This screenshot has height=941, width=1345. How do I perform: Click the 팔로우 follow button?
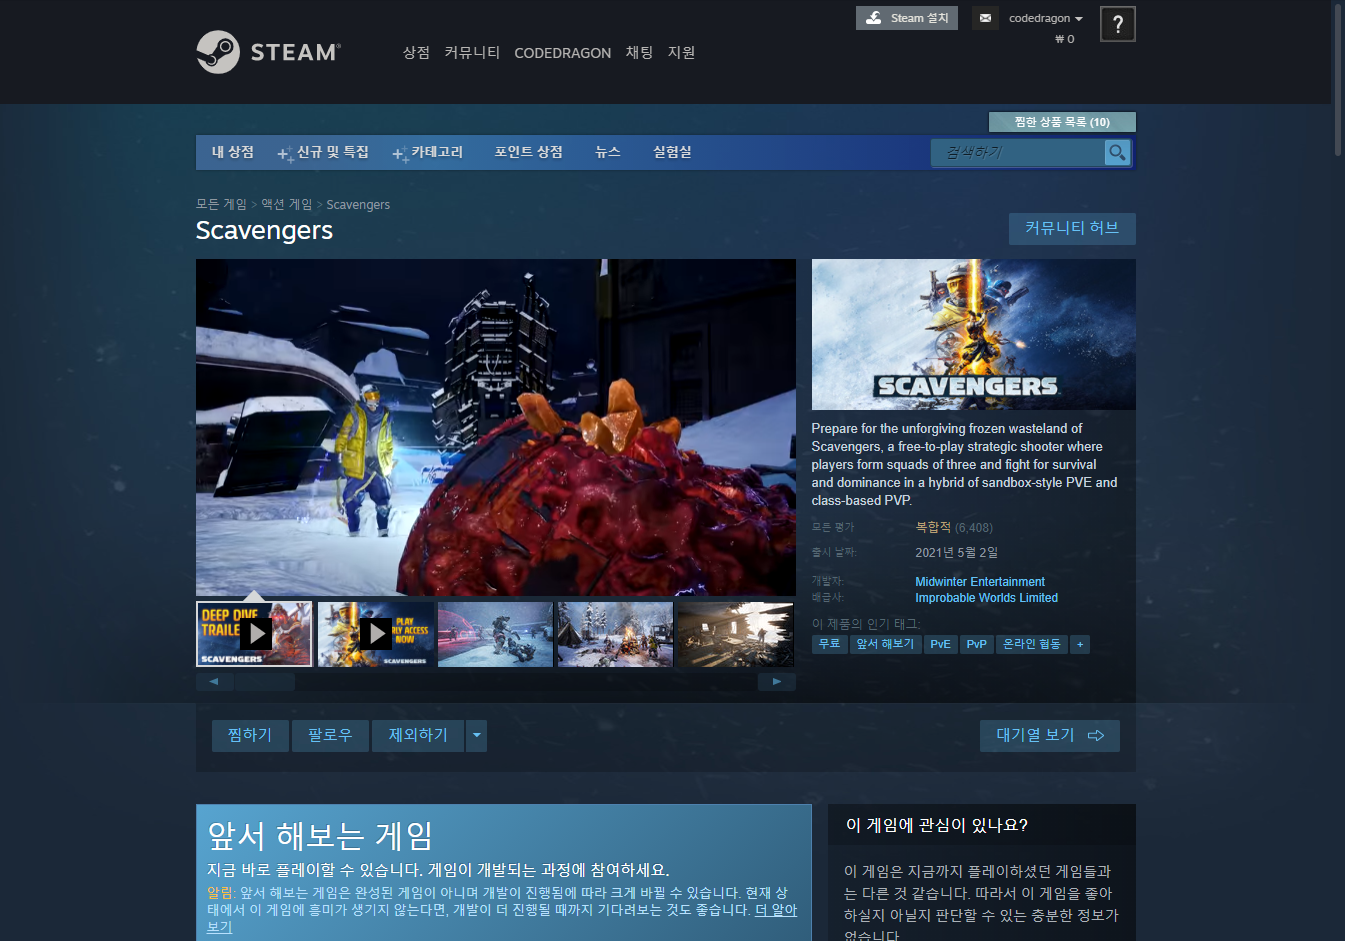(330, 735)
